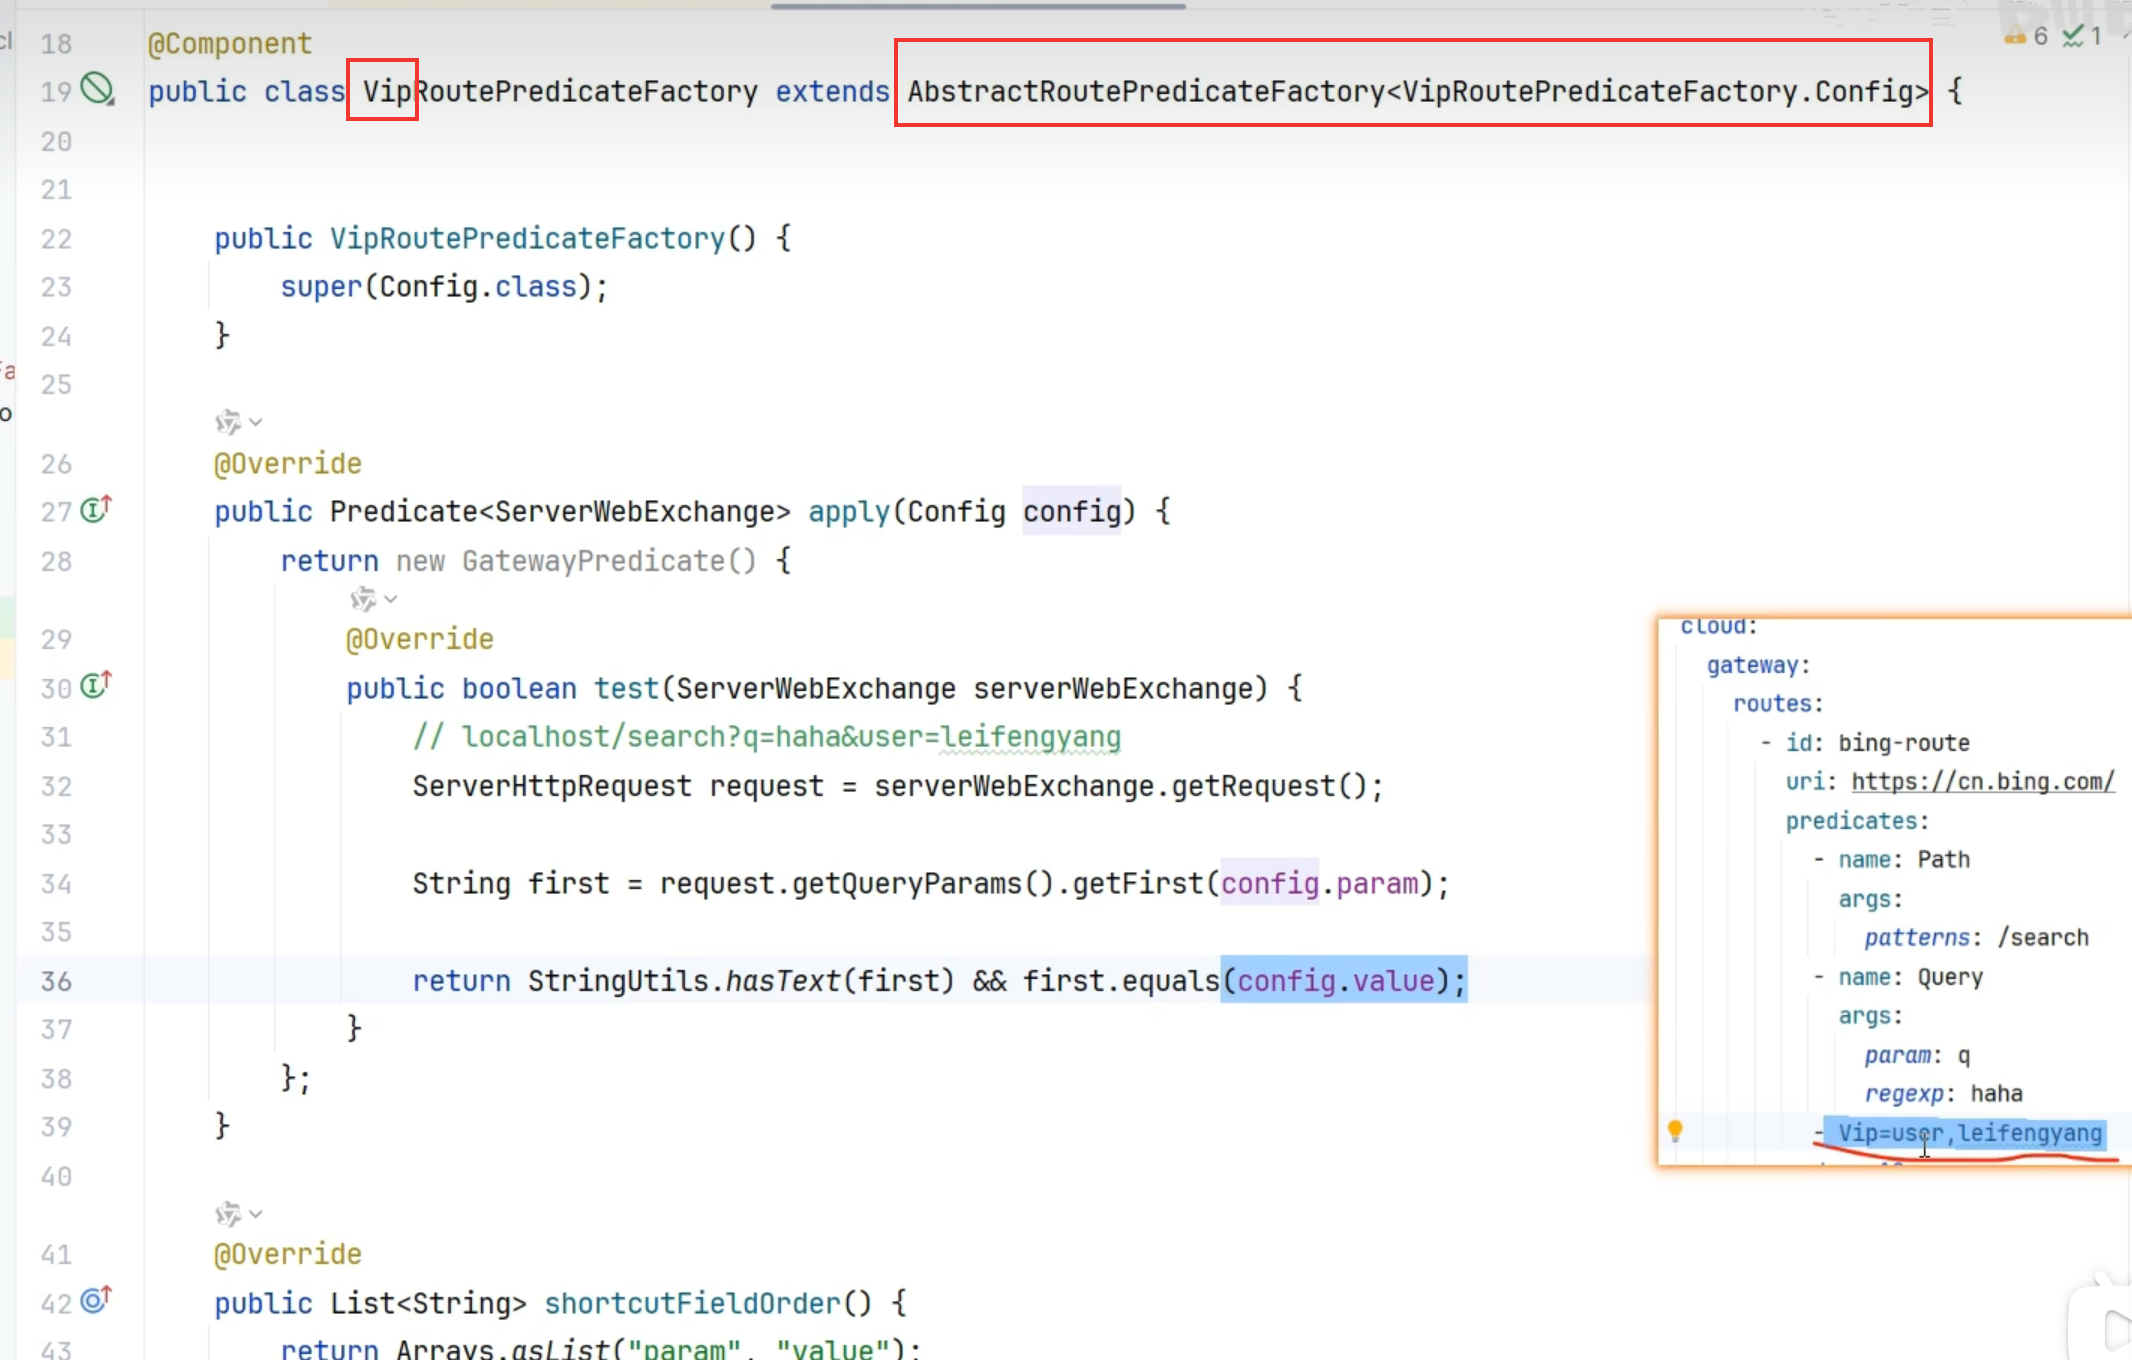Click the highlighted Vip=user,leifengyang predicate text
The image size is (2132, 1360).
click(1968, 1133)
